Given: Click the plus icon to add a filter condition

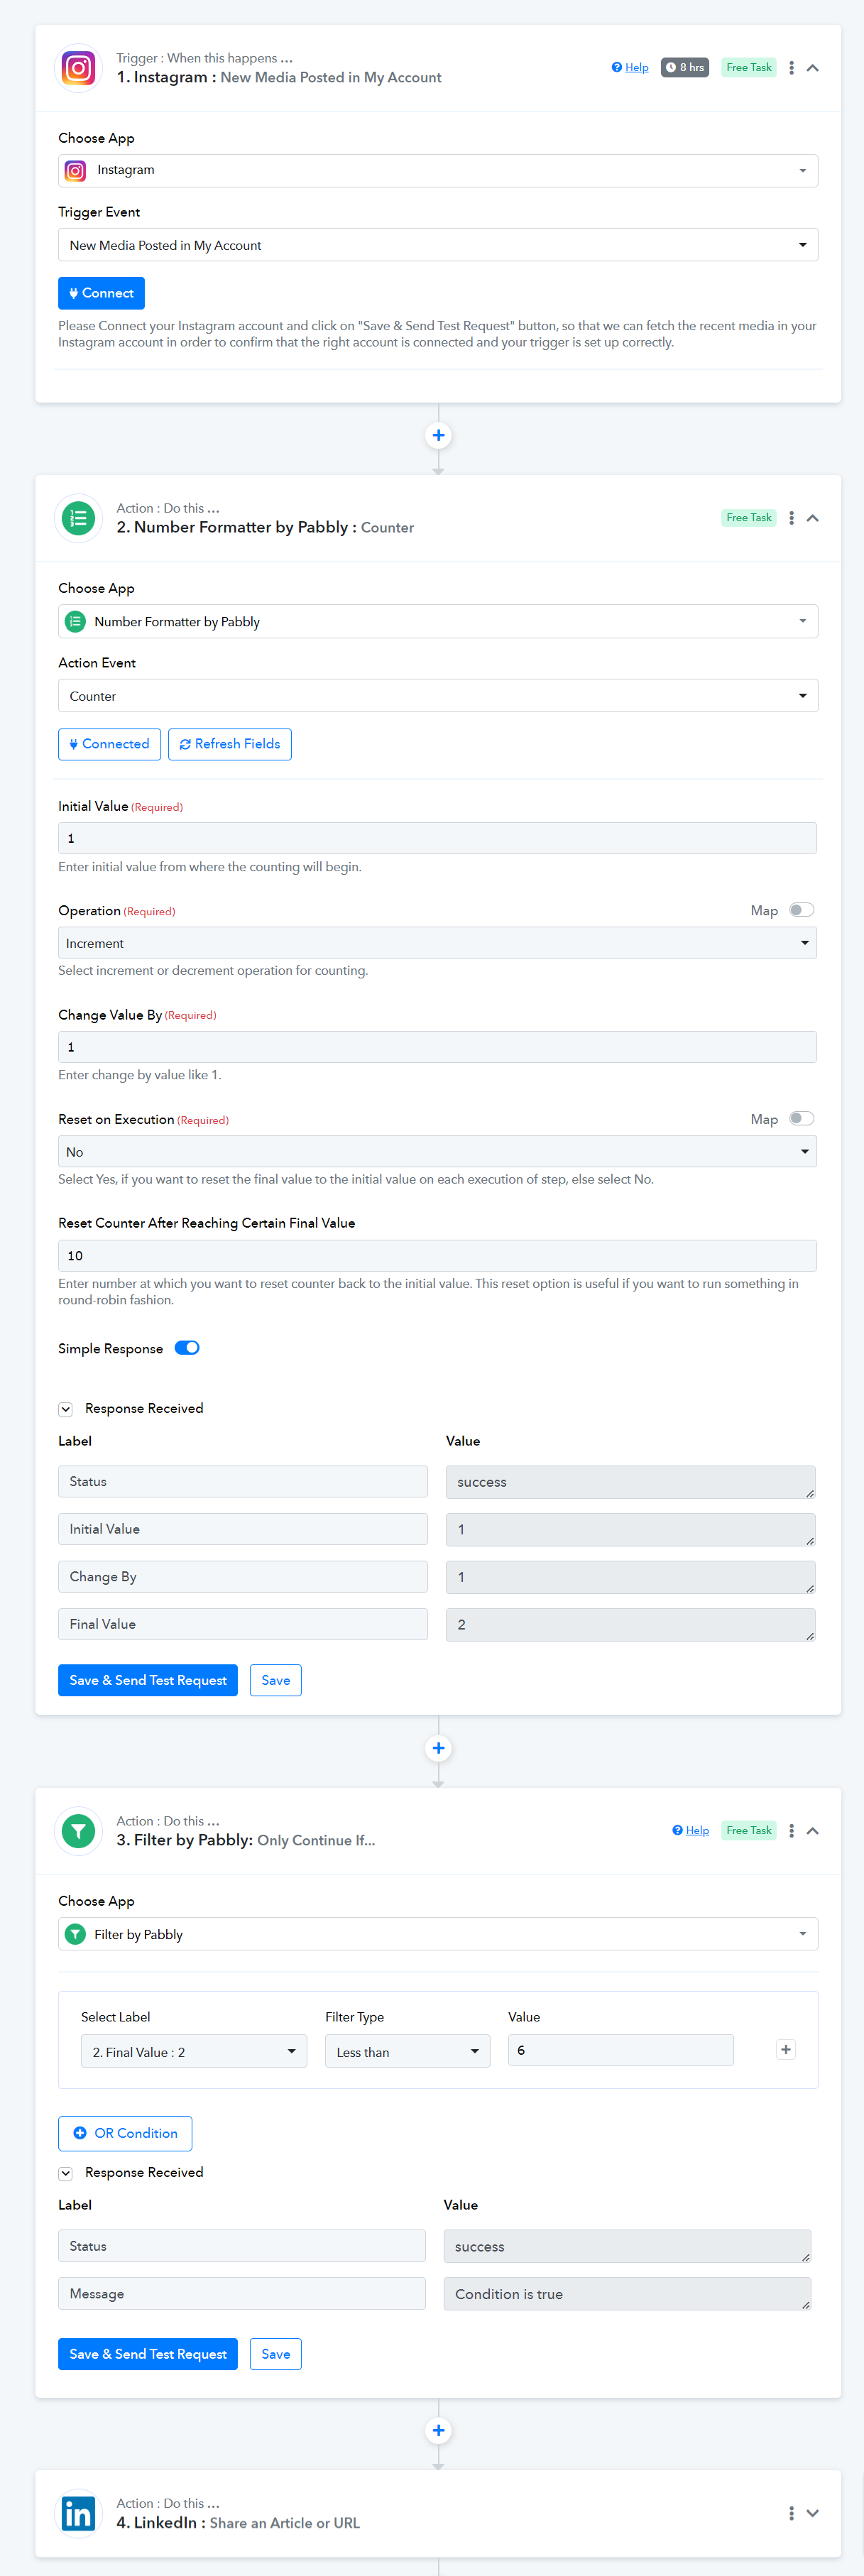Looking at the screenshot, I should coord(786,2049).
